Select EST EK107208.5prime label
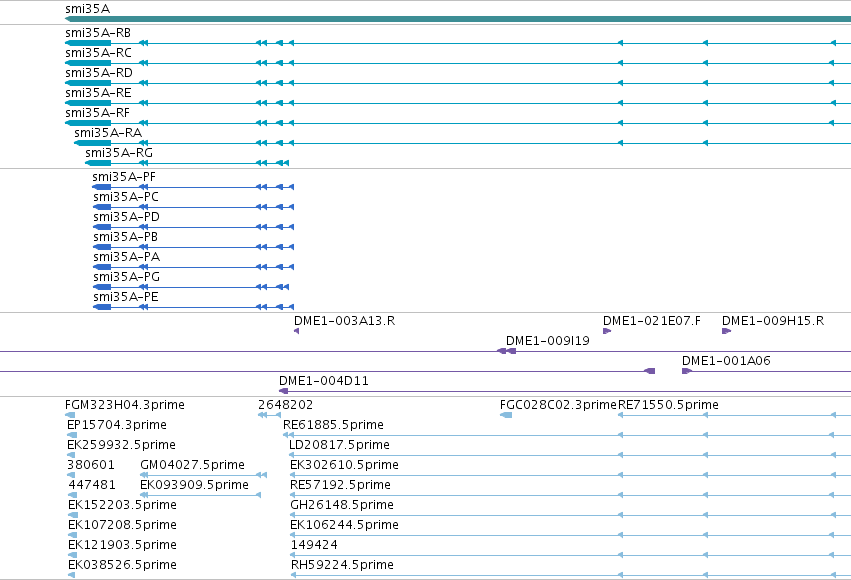 [x=123, y=525]
